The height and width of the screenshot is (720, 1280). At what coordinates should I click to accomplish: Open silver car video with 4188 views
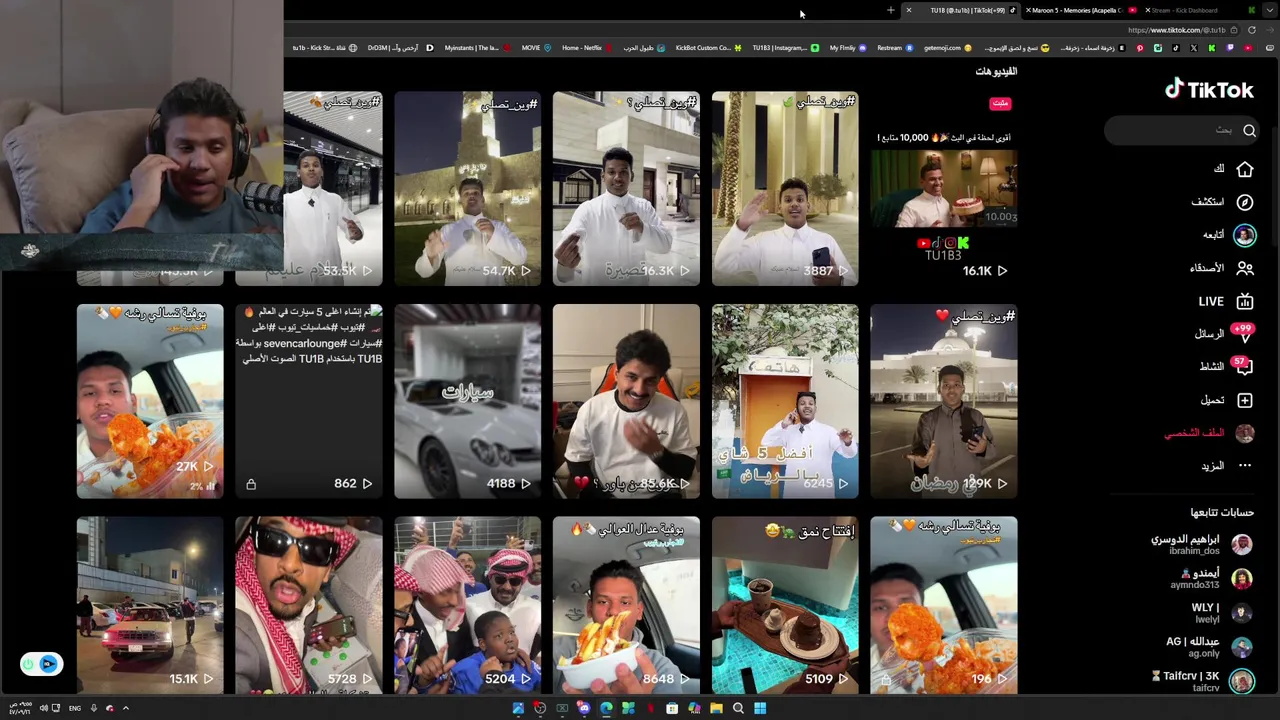[x=467, y=401]
